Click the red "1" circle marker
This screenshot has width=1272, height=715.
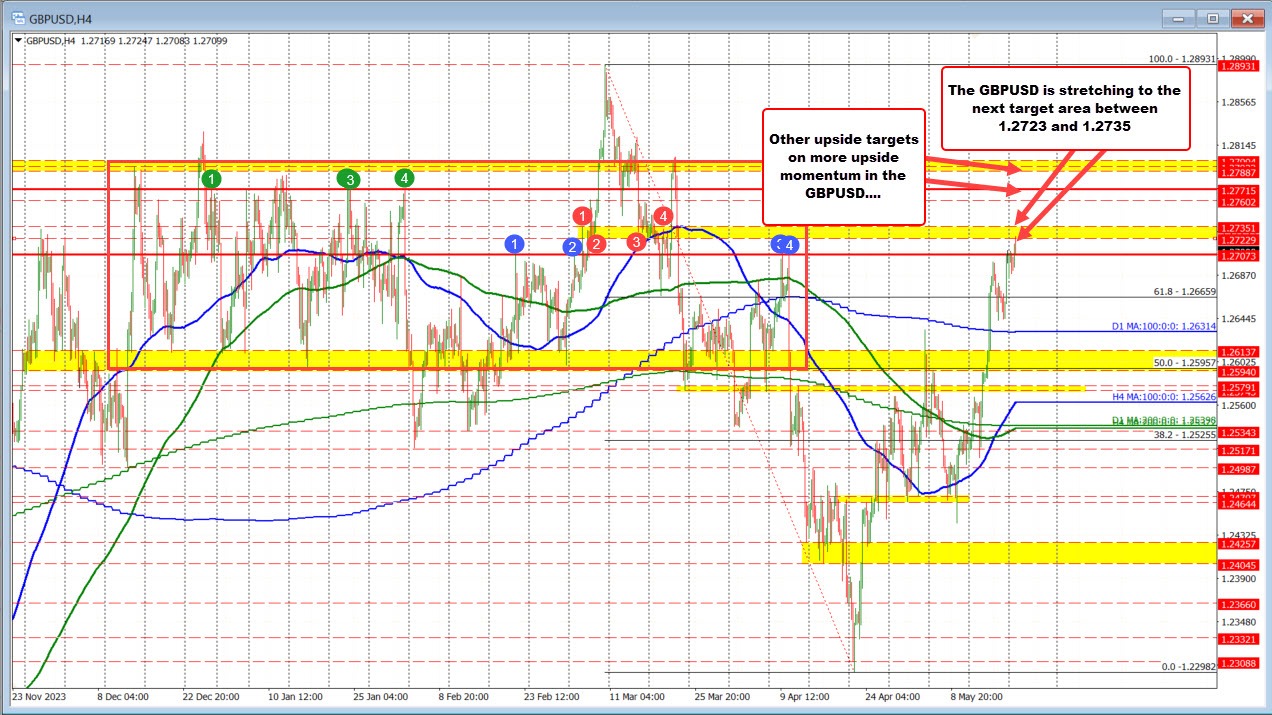click(x=583, y=216)
